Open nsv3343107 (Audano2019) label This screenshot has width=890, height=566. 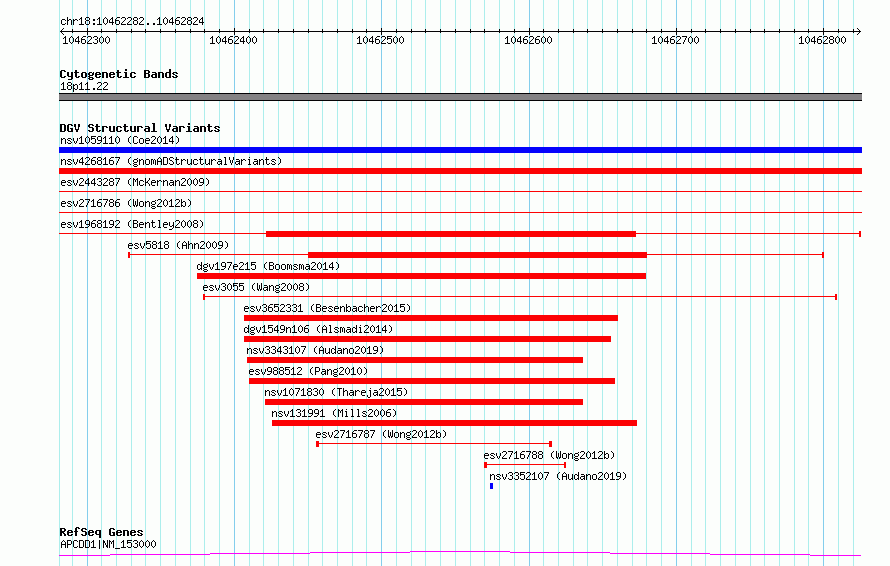[x=315, y=350]
